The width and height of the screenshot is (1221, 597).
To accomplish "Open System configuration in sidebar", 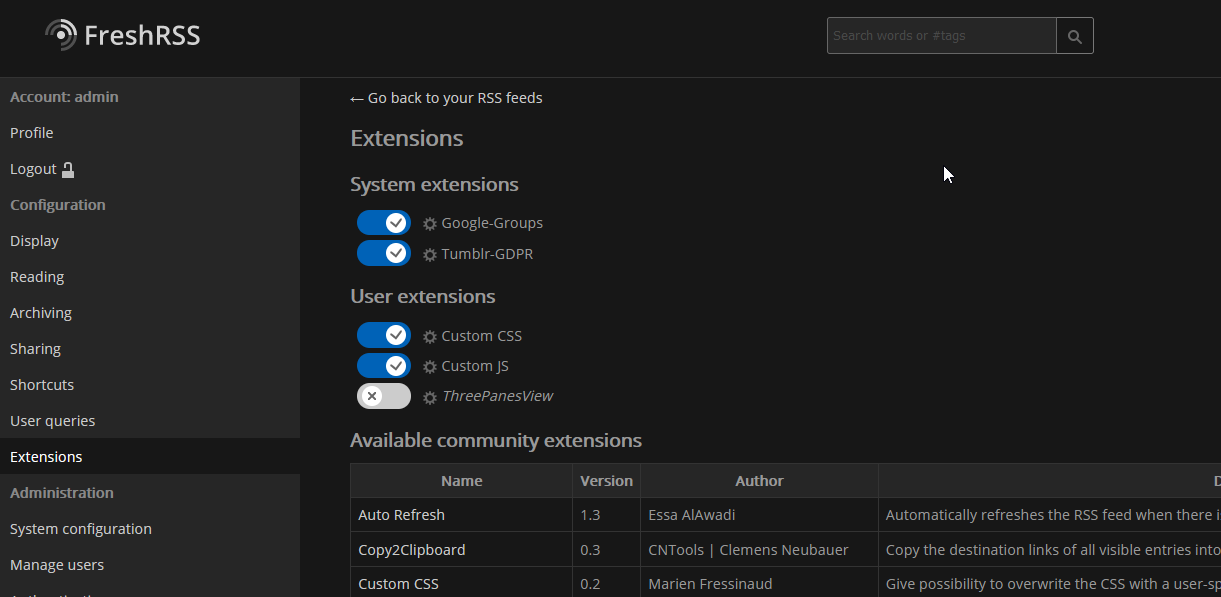I will click(81, 529).
